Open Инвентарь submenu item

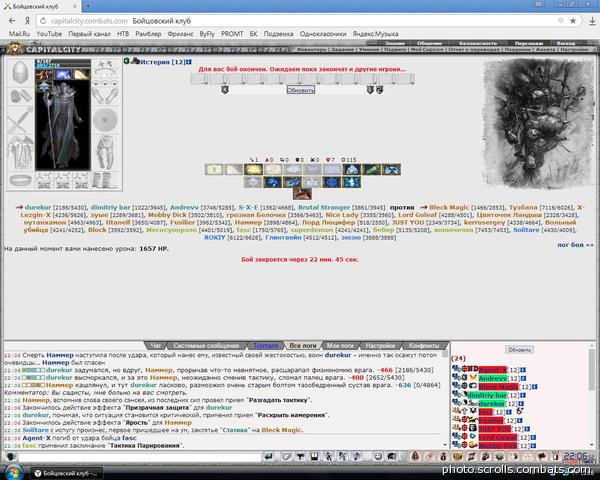coord(310,49)
